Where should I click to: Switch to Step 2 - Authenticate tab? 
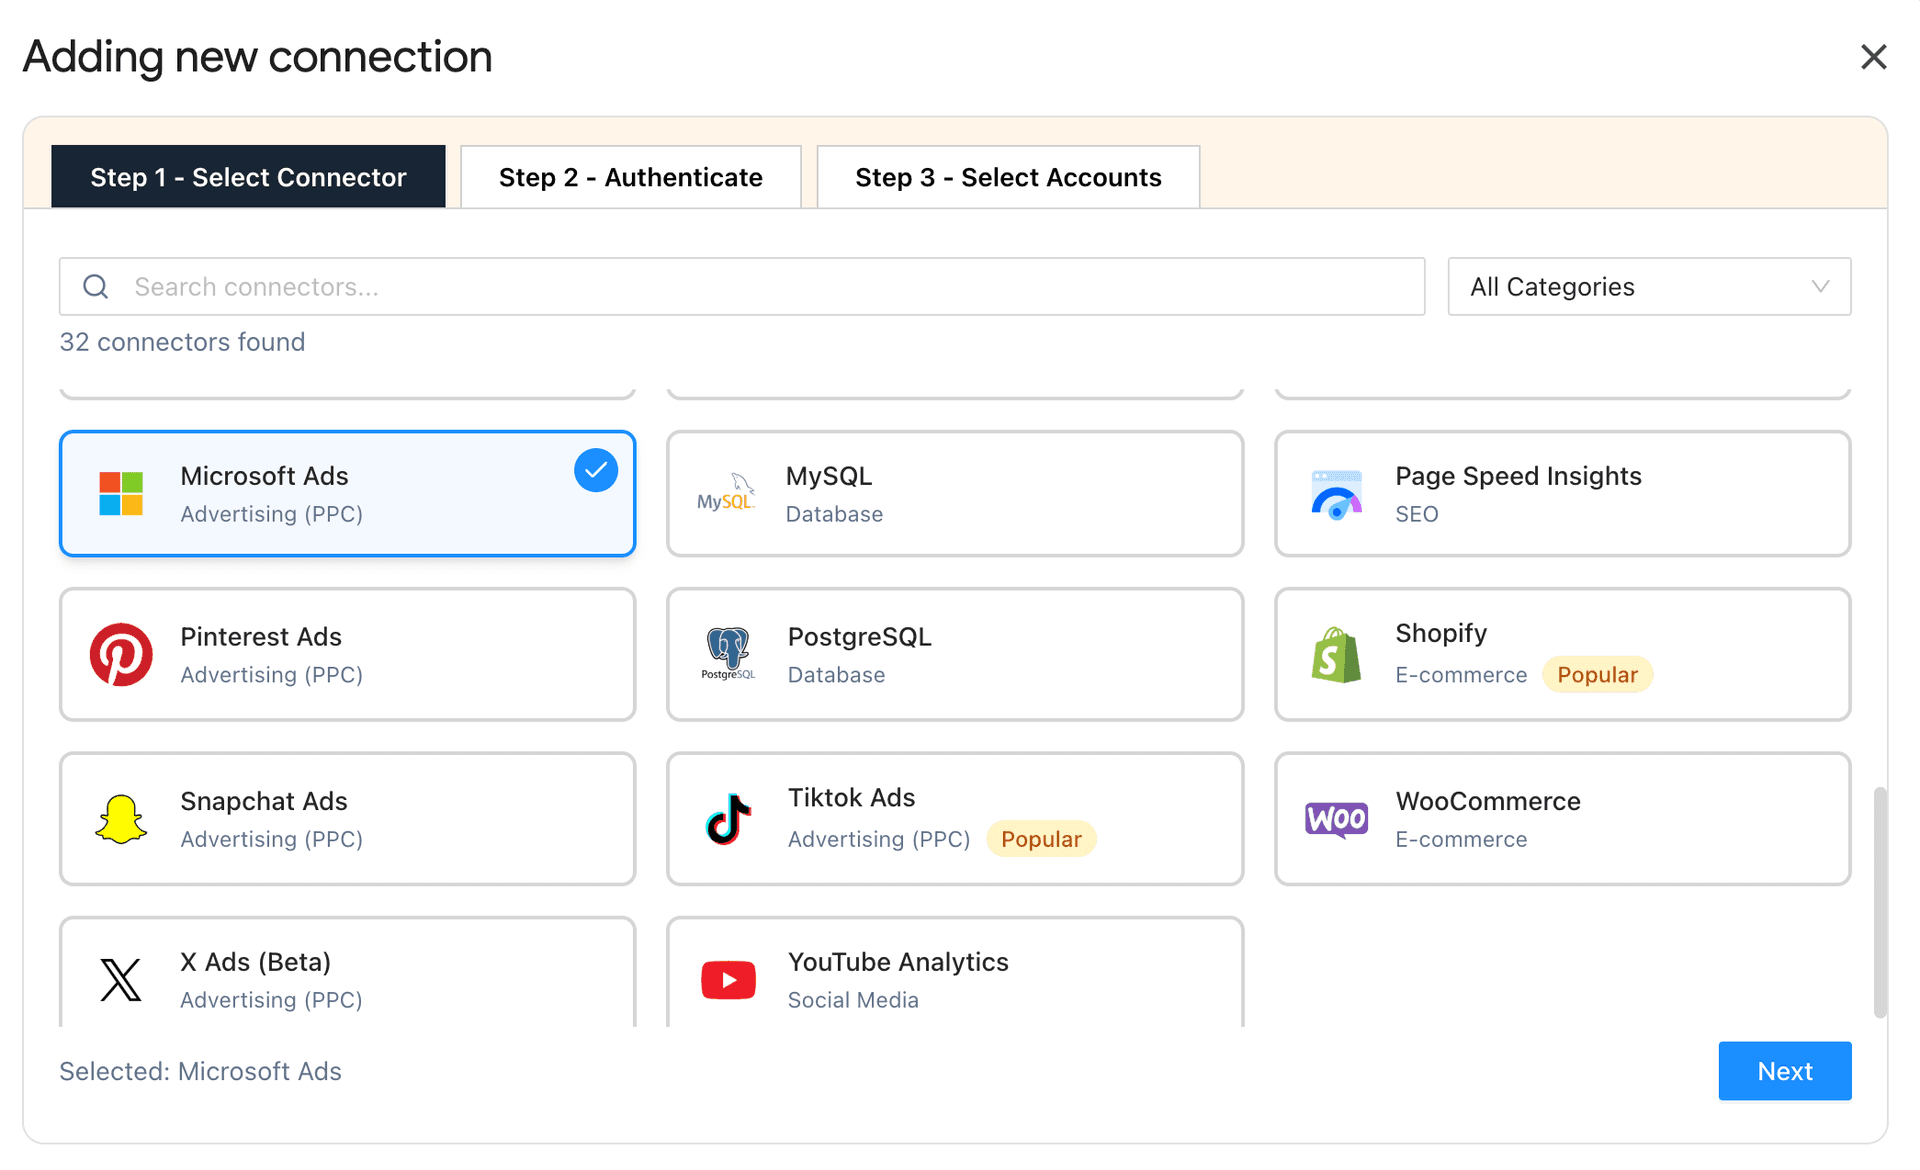(630, 177)
